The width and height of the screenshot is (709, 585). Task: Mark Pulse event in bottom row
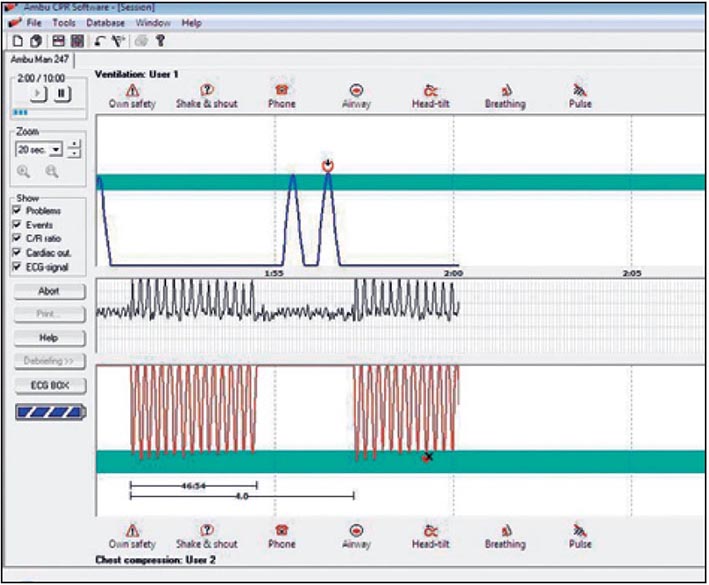(x=580, y=537)
